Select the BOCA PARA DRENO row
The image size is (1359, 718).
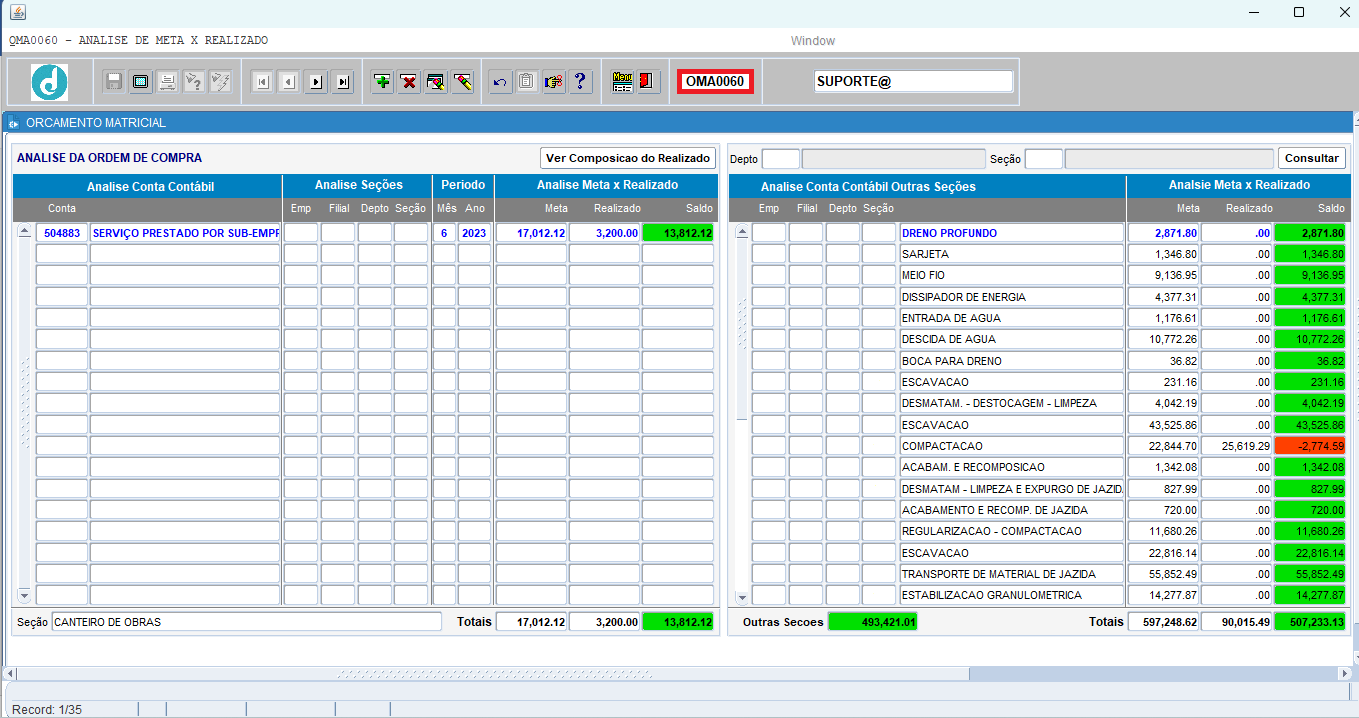1012,361
